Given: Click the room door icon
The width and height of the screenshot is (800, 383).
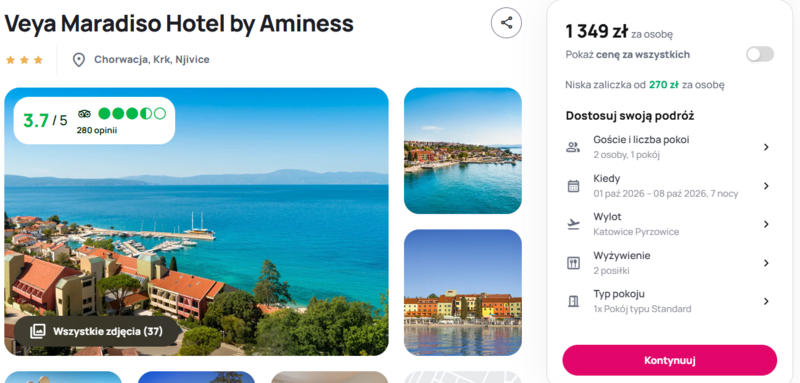Looking at the screenshot, I should [573, 301].
